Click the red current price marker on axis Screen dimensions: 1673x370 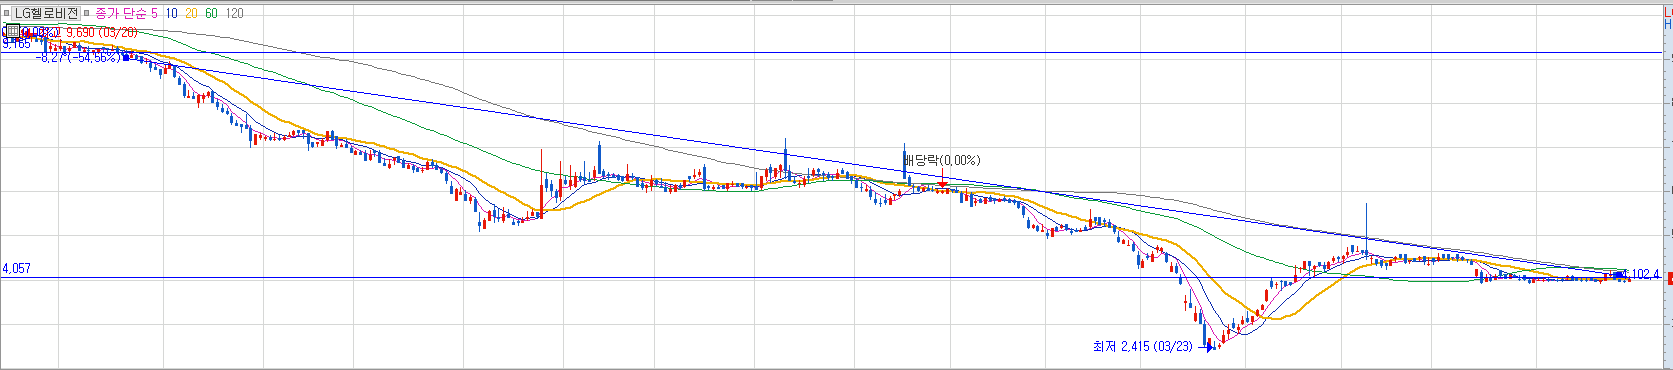1670,278
